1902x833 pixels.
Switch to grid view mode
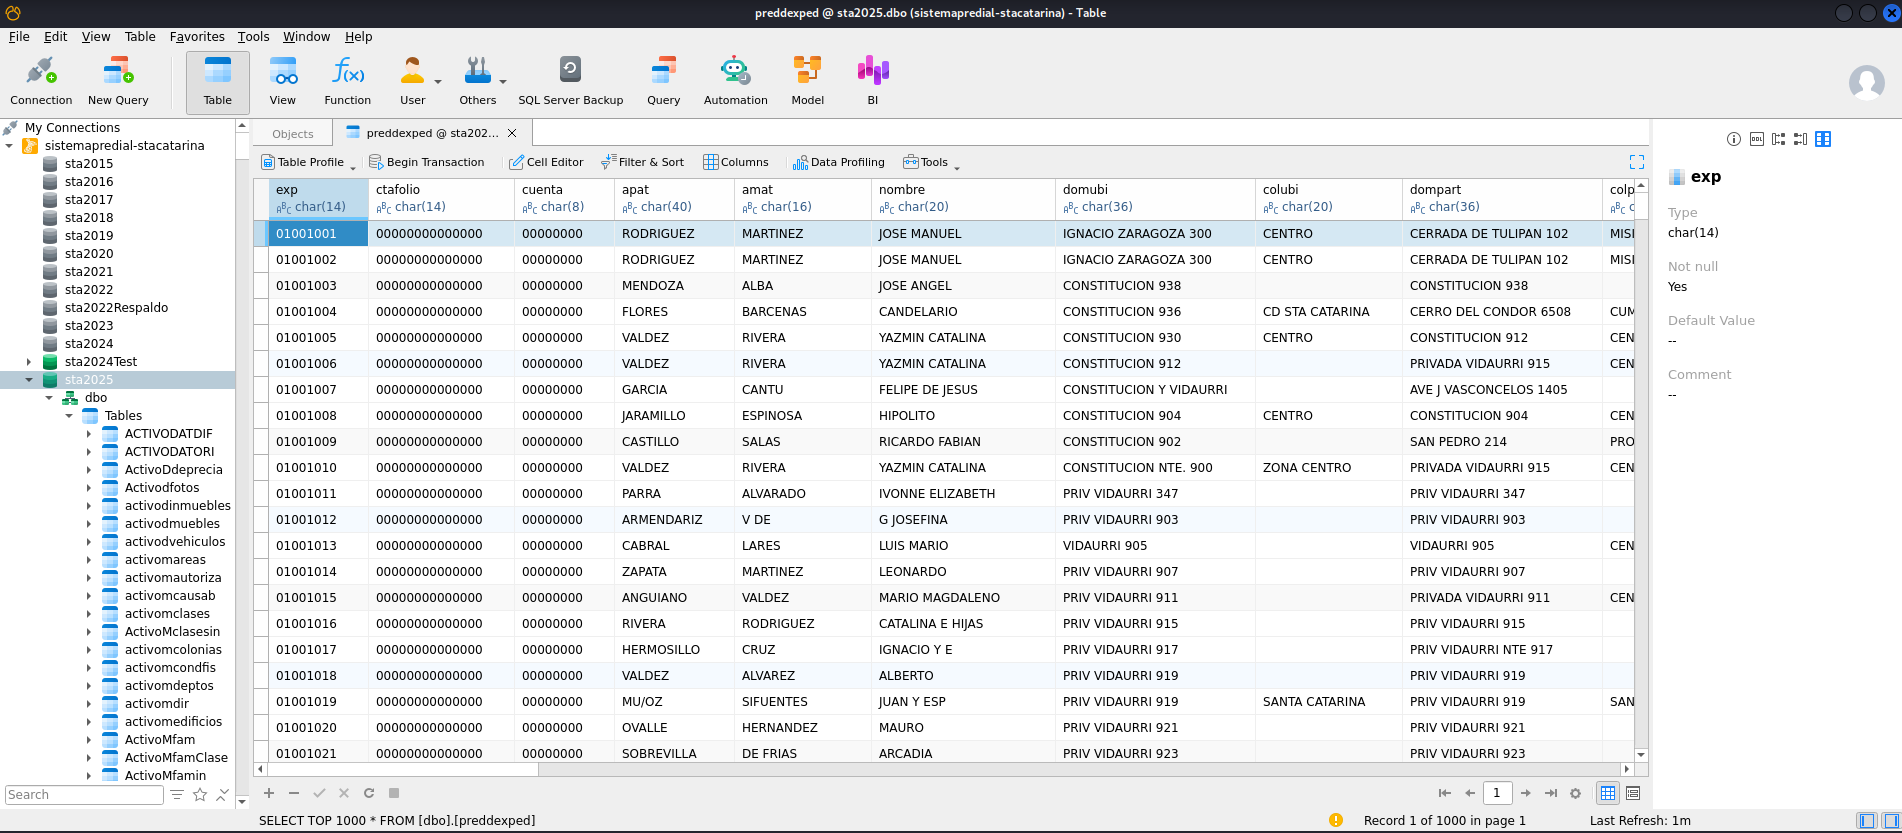point(1608,793)
